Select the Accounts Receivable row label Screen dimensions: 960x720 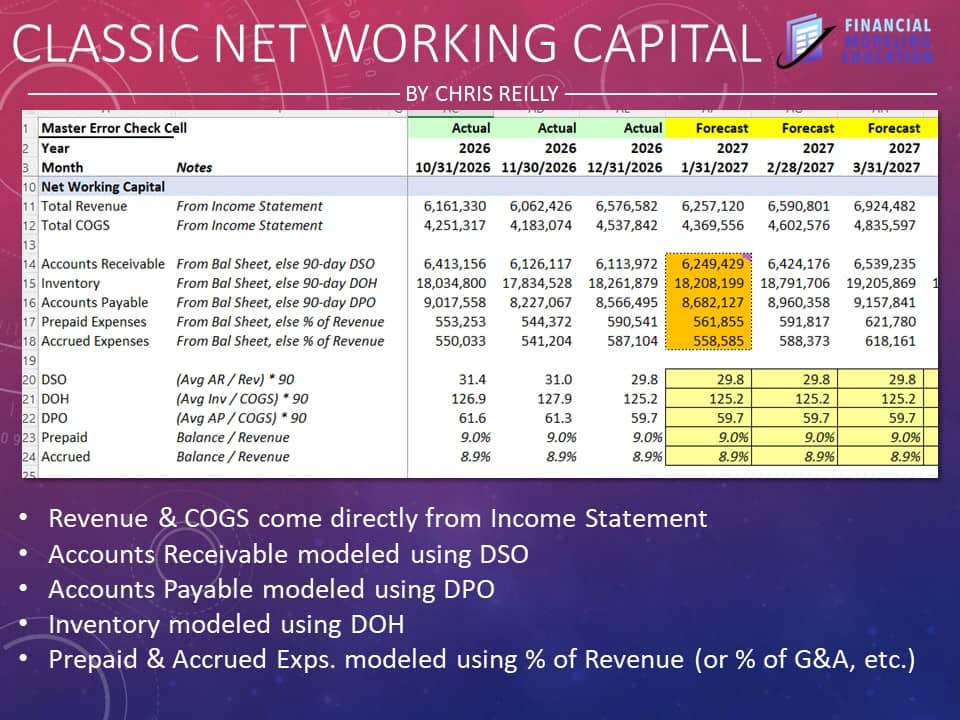(x=103, y=264)
